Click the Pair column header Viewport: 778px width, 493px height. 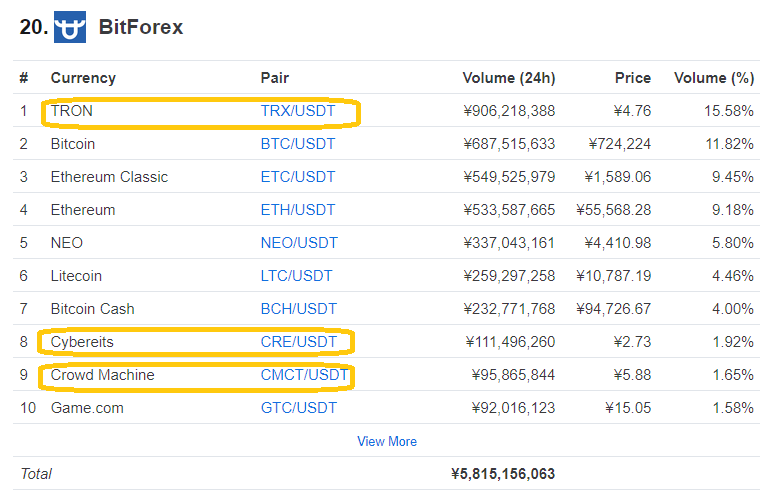tap(275, 78)
